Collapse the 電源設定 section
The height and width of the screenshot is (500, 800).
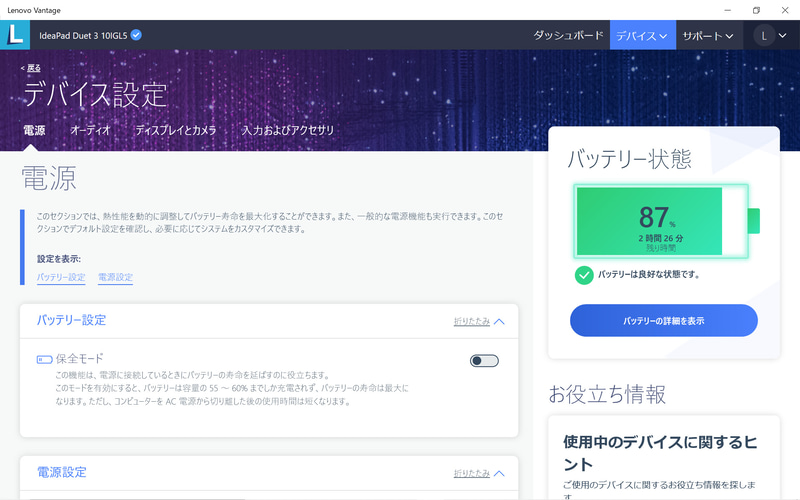coord(479,473)
